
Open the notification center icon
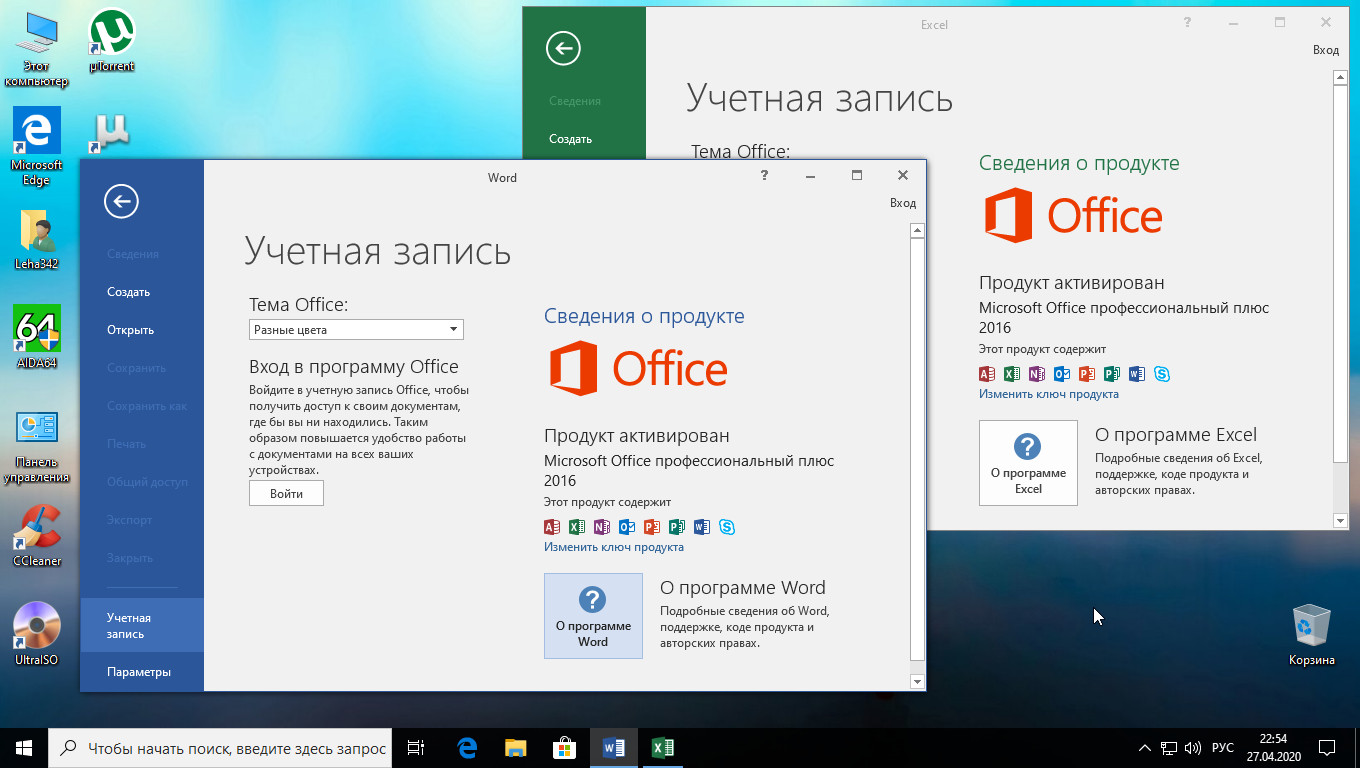point(1327,748)
